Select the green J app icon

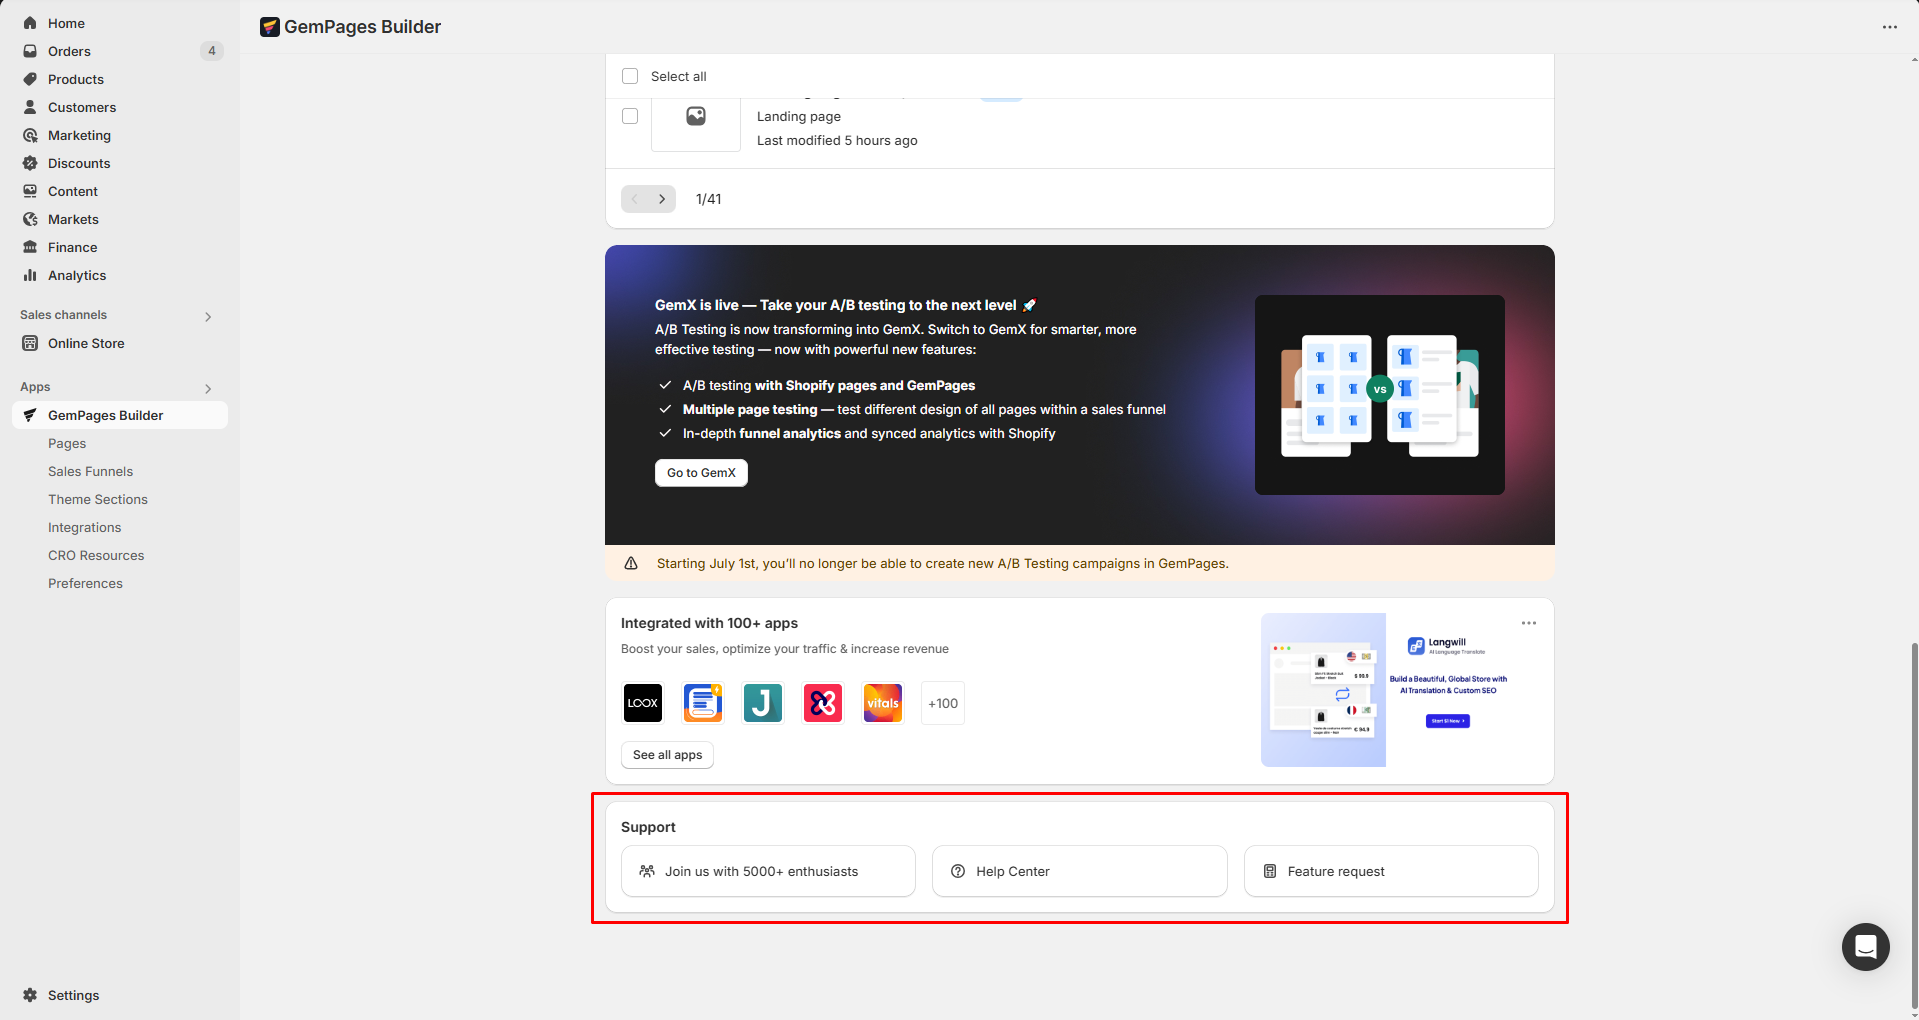click(x=762, y=703)
